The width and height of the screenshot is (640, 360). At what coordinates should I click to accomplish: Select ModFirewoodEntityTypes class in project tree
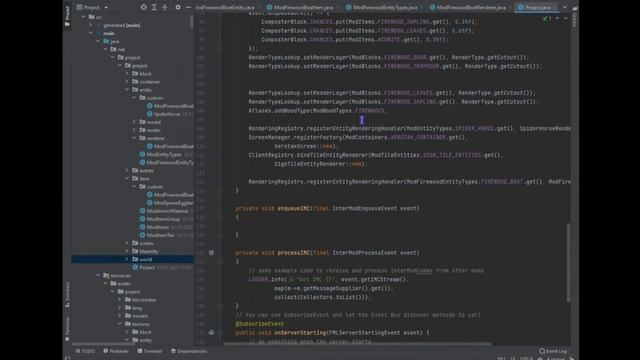pyautogui.click(x=170, y=162)
